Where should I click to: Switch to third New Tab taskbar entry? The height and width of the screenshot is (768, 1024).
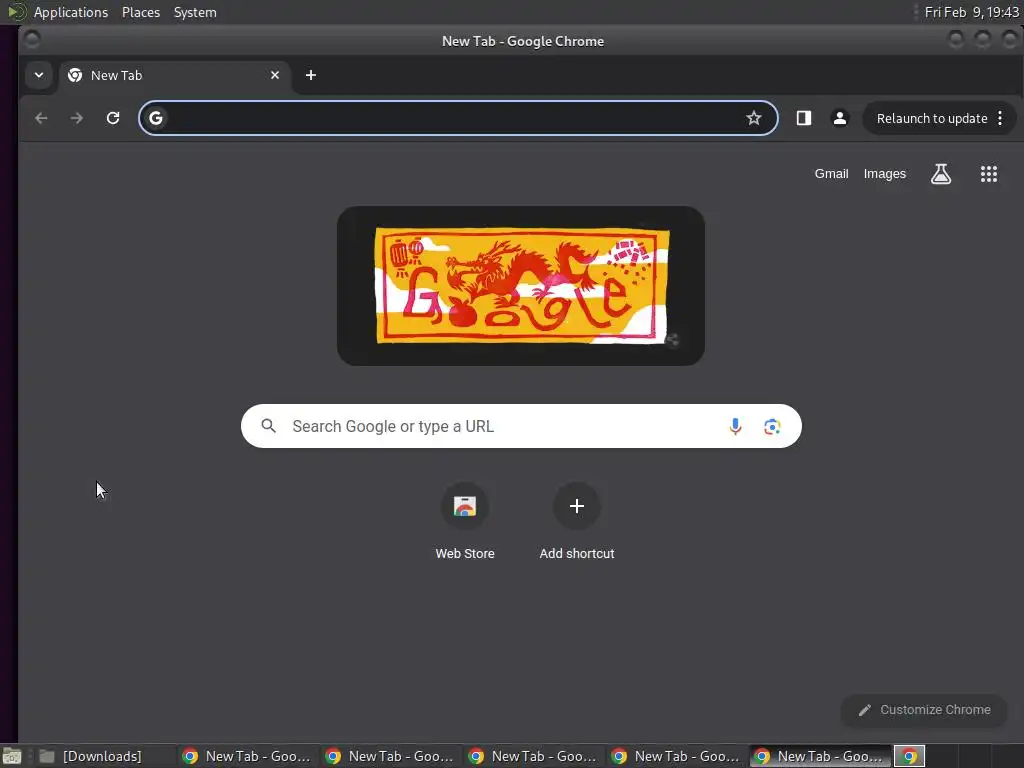click(x=533, y=756)
